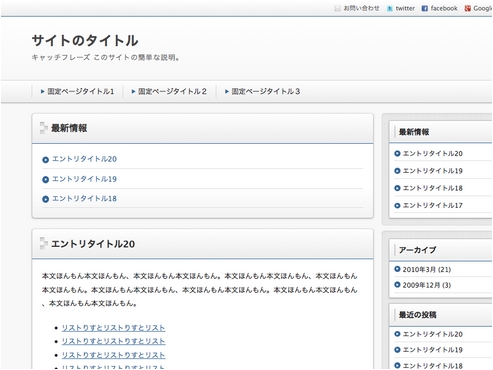The height and width of the screenshot is (370, 493).
Task: Open archive 2010年3月 (21)
Action: click(x=427, y=270)
